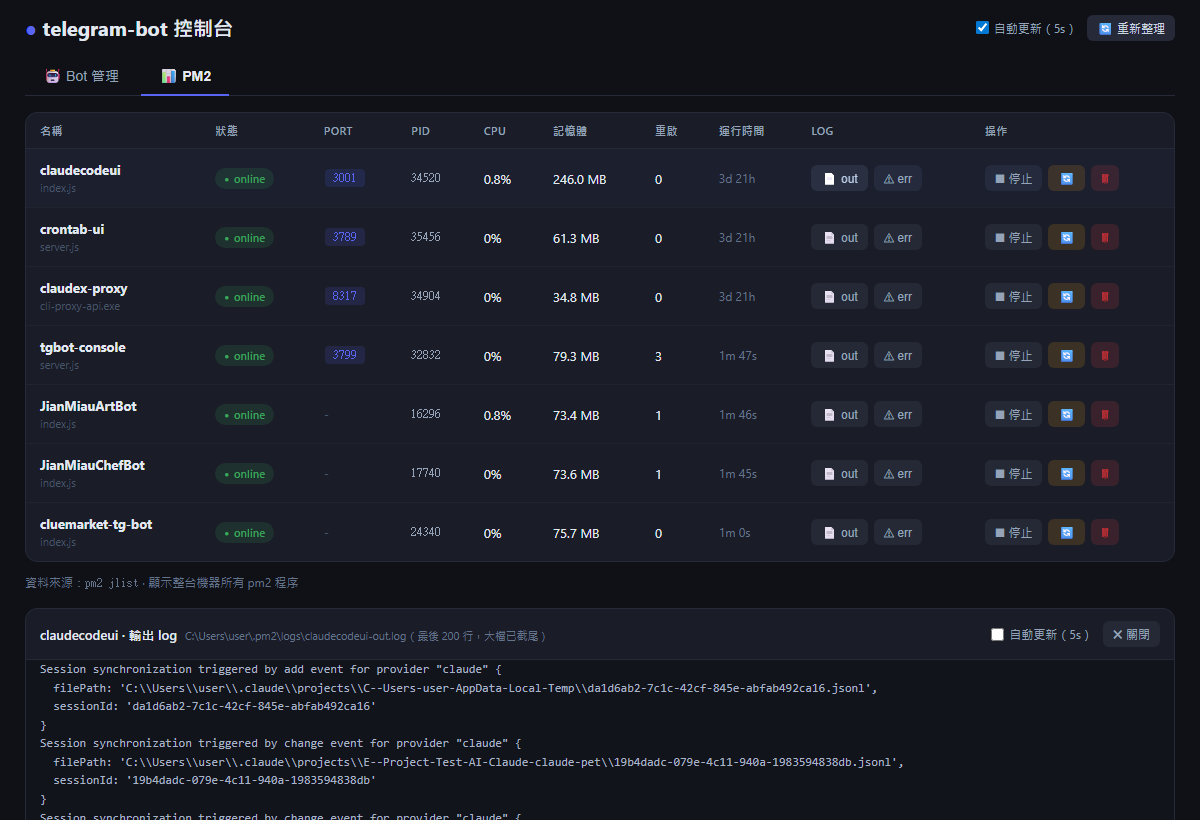Restart the tgbot-console process
Image resolution: width=1200 pixels, height=820 pixels.
coord(1066,356)
